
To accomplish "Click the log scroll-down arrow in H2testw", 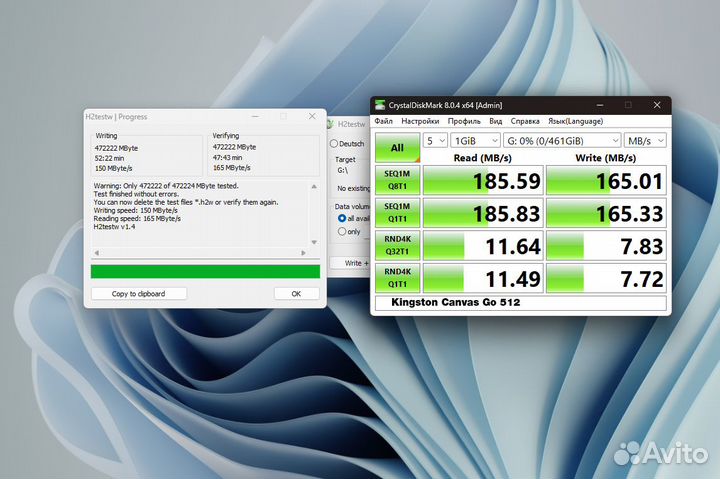I will (x=314, y=242).
